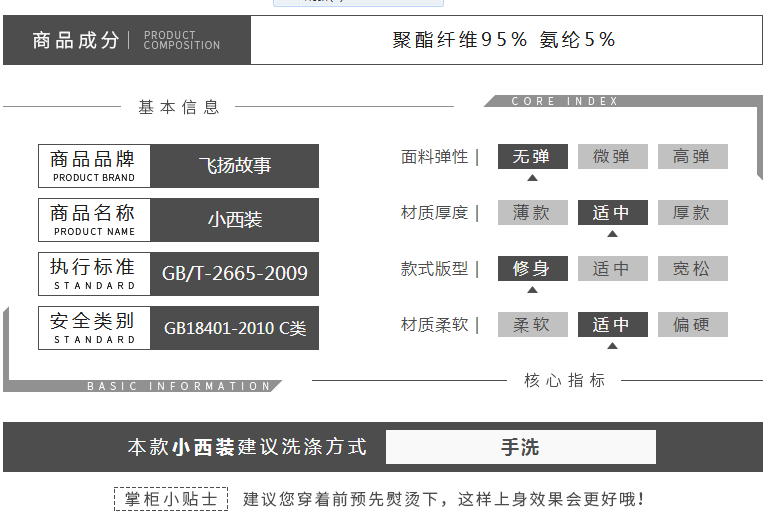
Task: Pick the 宽松 fit style option
Action: (692, 269)
